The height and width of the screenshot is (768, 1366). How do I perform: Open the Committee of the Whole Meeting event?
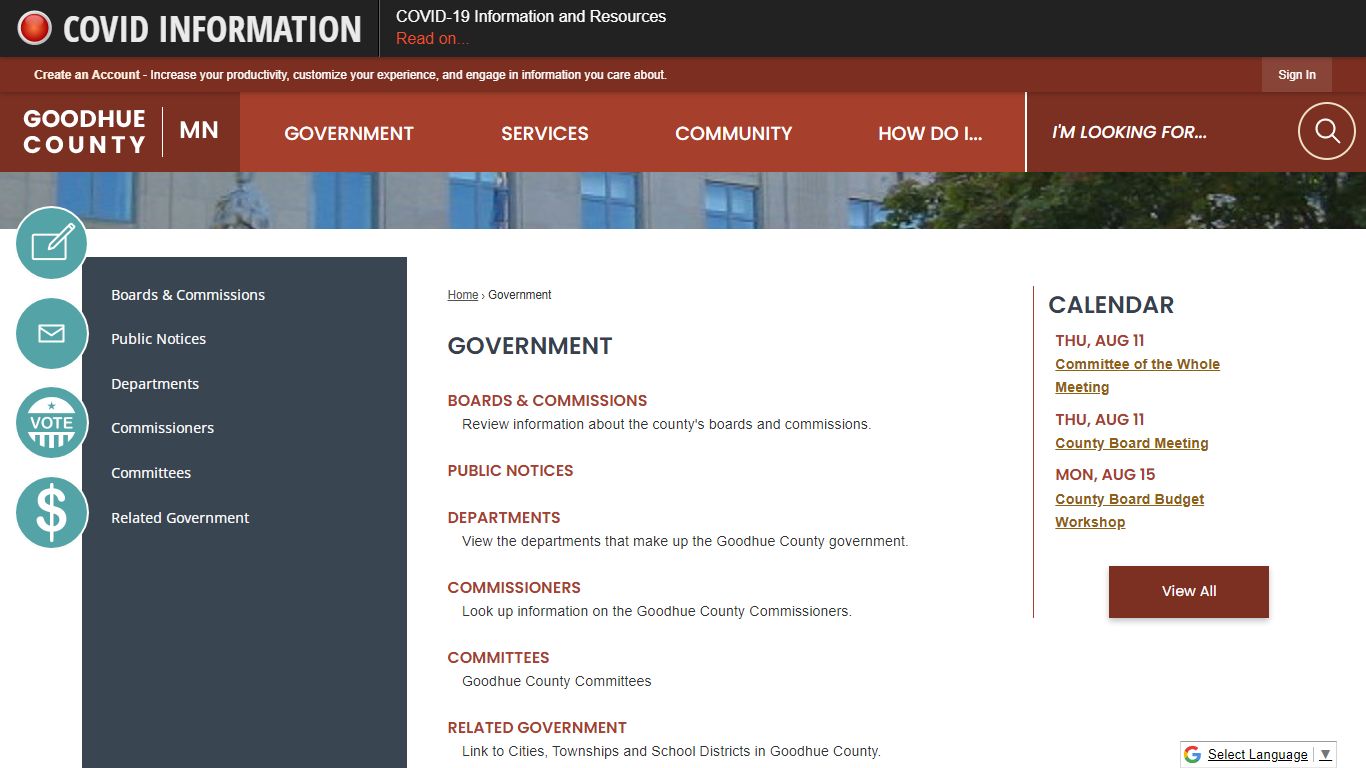[x=1137, y=376]
